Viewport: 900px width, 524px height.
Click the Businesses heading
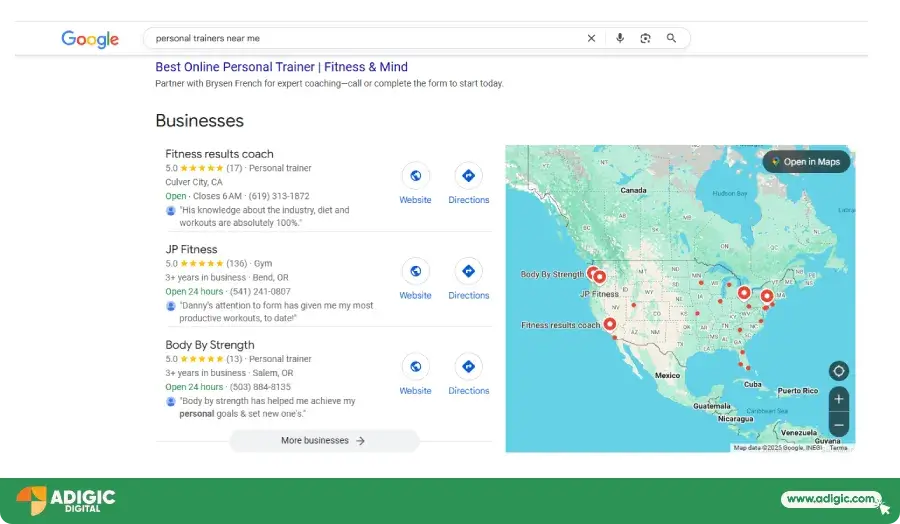(200, 121)
